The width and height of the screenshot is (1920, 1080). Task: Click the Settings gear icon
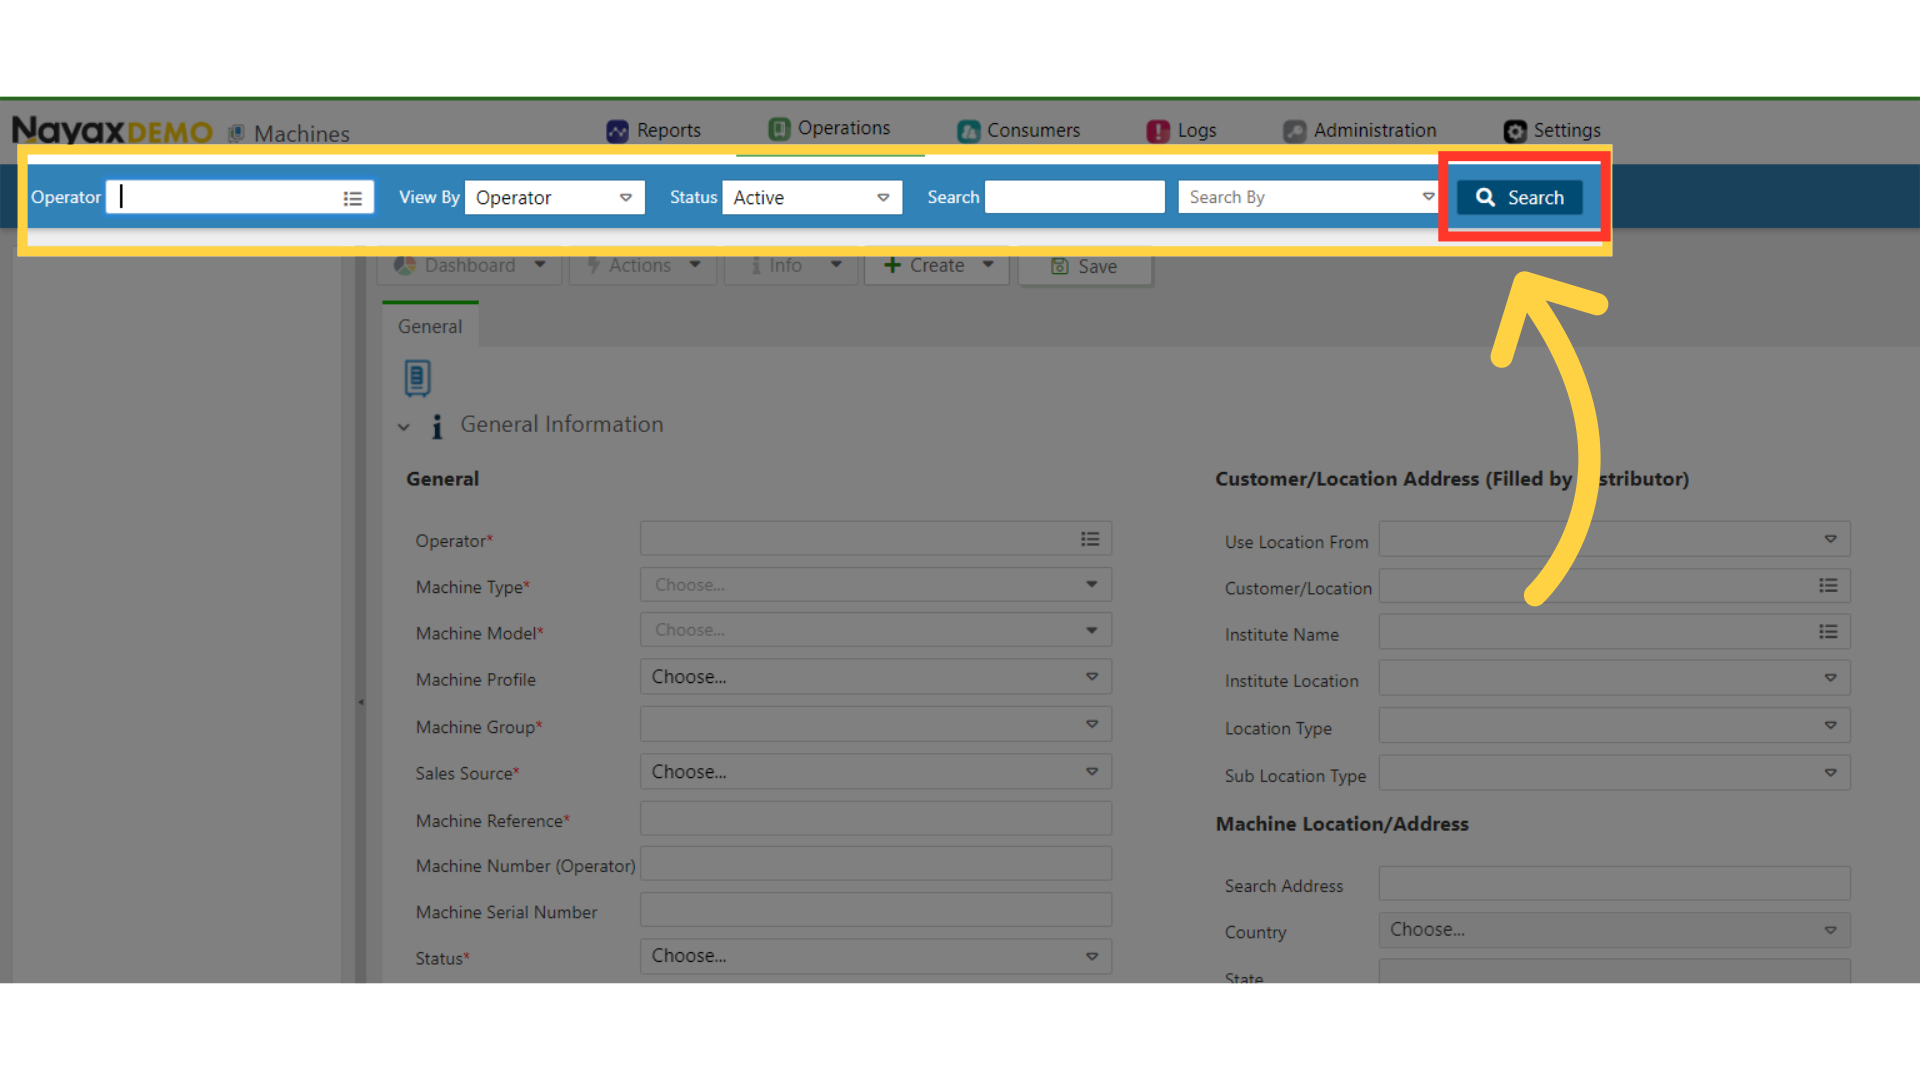pyautogui.click(x=1515, y=131)
